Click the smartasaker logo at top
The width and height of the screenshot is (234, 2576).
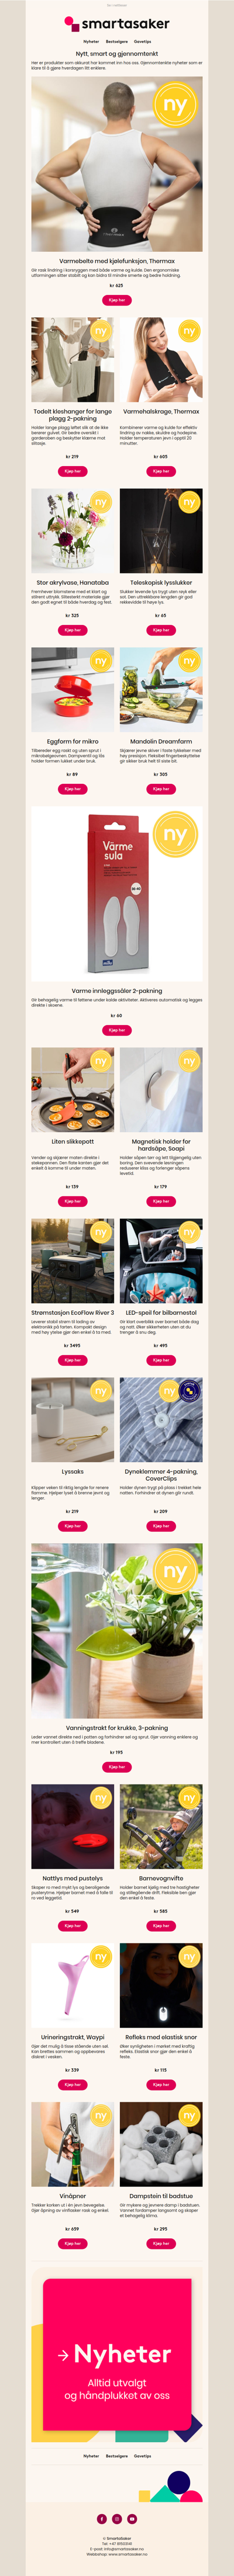coord(117,23)
